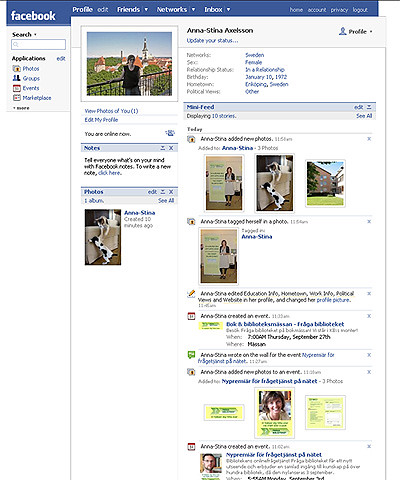Viewport: 400px width, 480px height.
Task: Focus the Search input field
Action: click(38, 44)
